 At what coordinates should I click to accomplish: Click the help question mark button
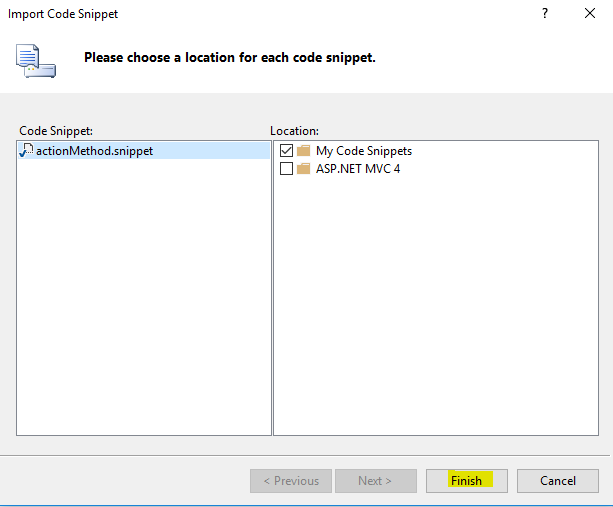545,13
